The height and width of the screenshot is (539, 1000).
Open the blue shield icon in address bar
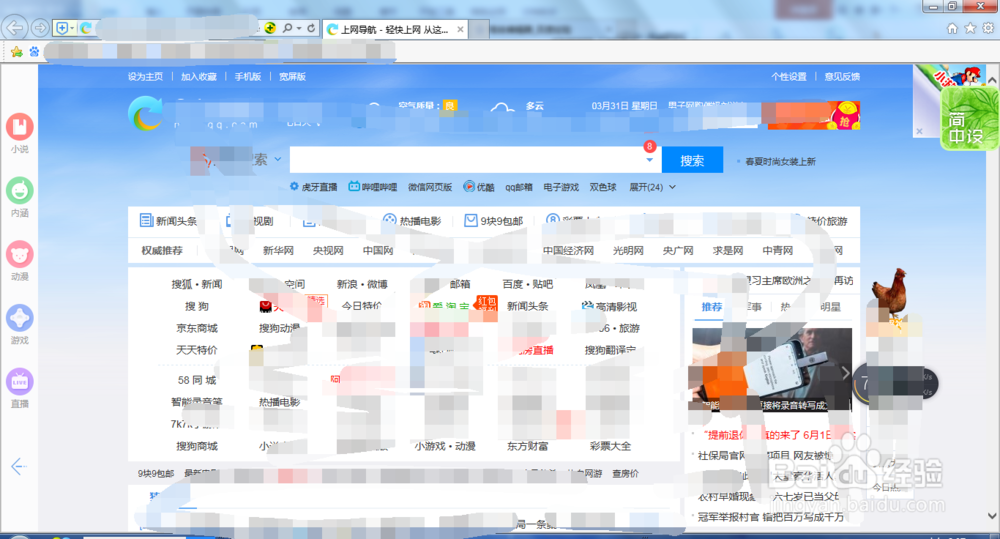[x=62, y=28]
